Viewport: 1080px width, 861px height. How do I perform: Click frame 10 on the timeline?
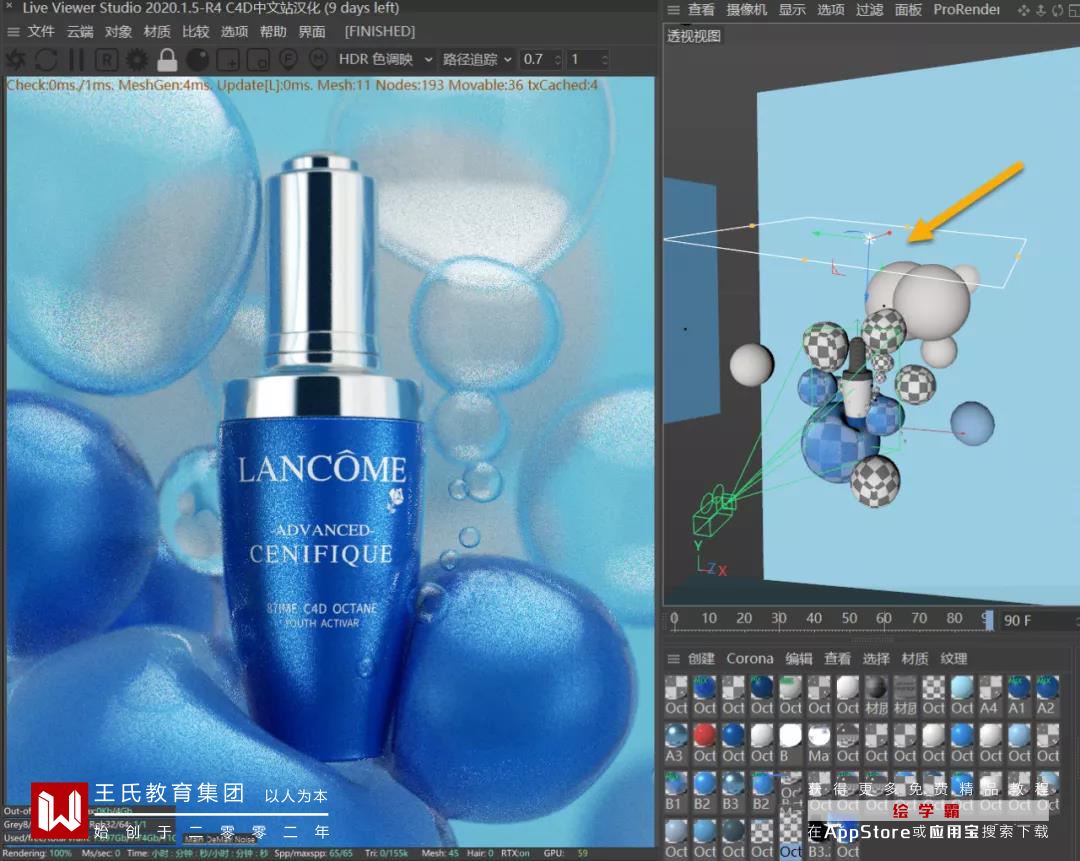pos(709,618)
